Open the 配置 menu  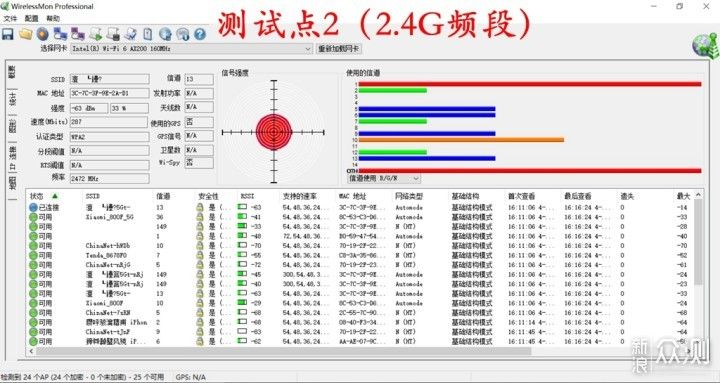coord(32,18)
